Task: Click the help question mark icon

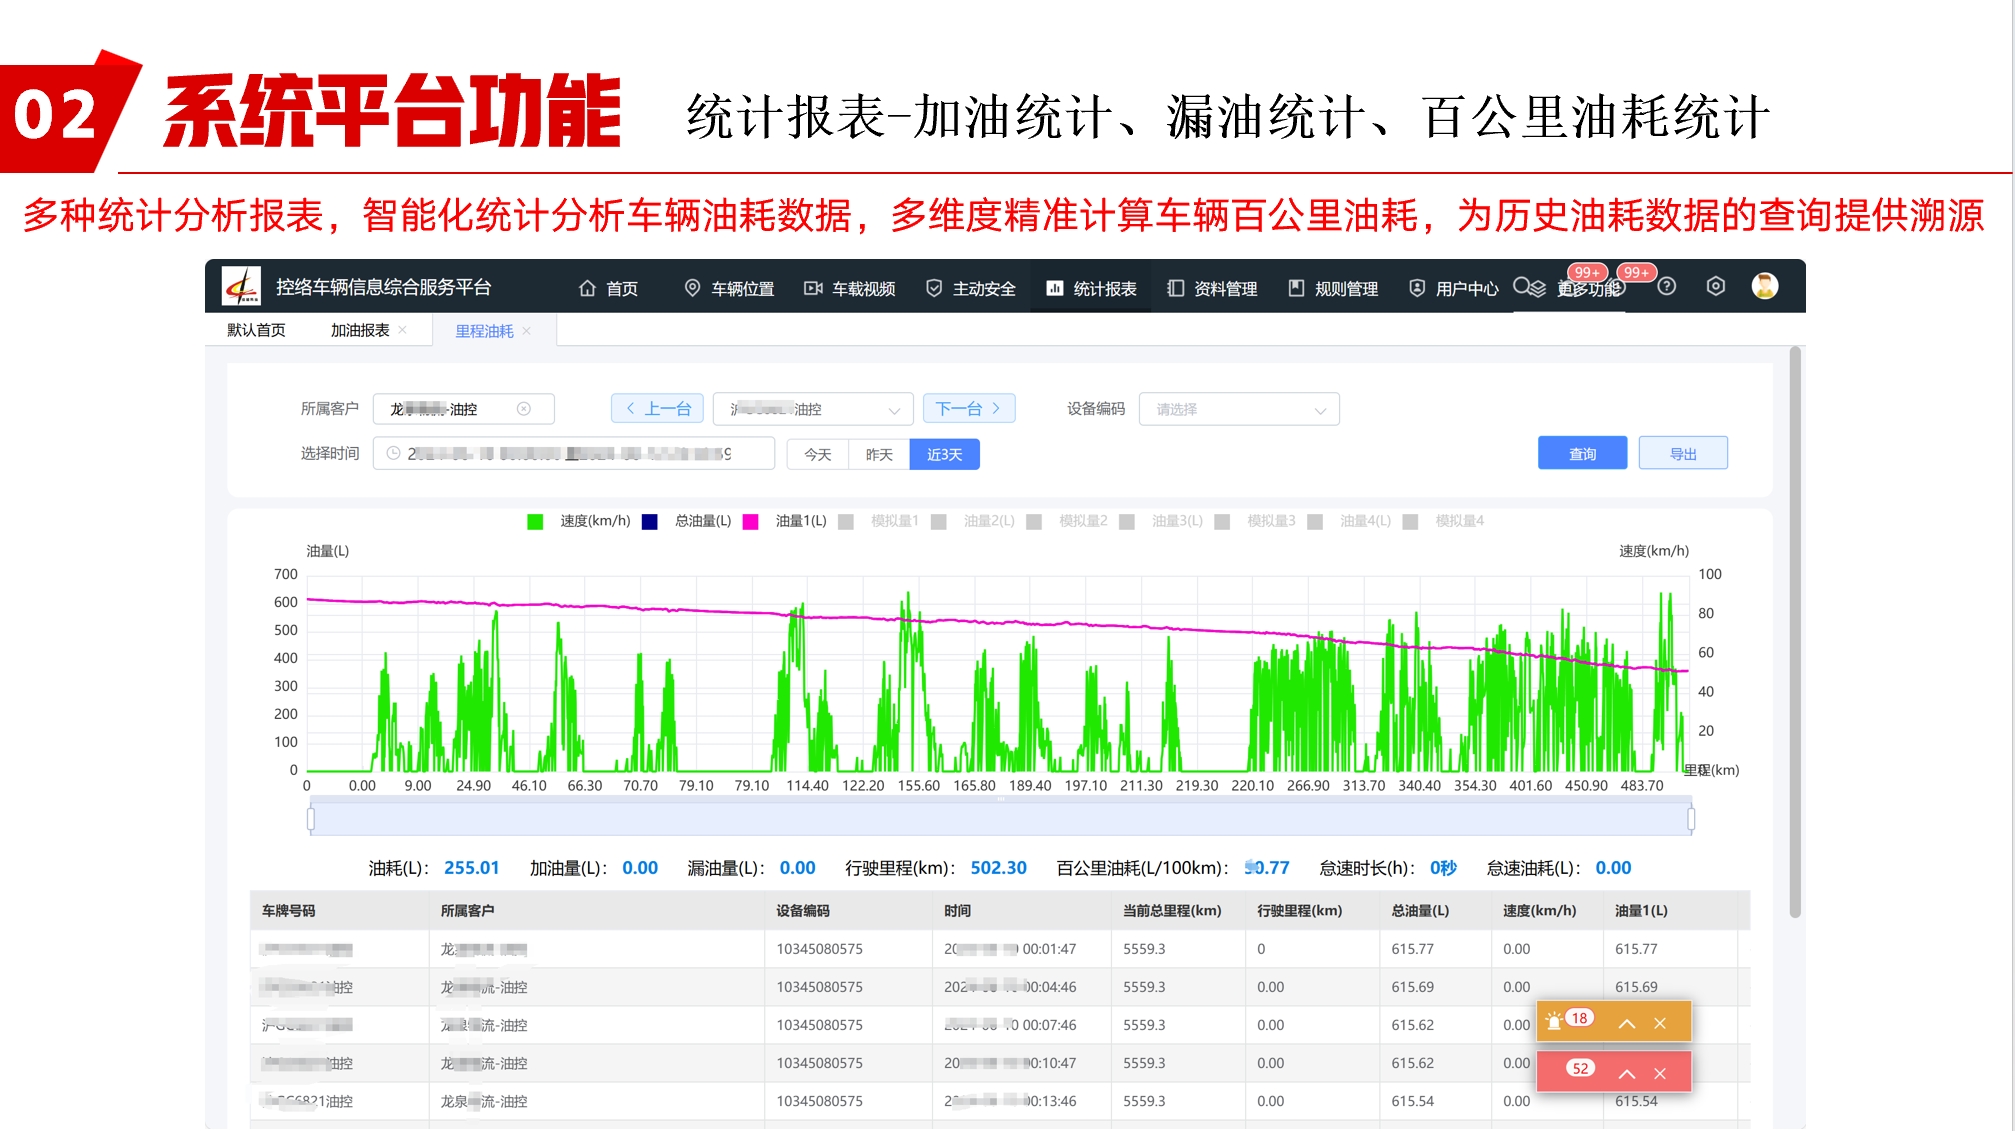Action: [1666, 287]
